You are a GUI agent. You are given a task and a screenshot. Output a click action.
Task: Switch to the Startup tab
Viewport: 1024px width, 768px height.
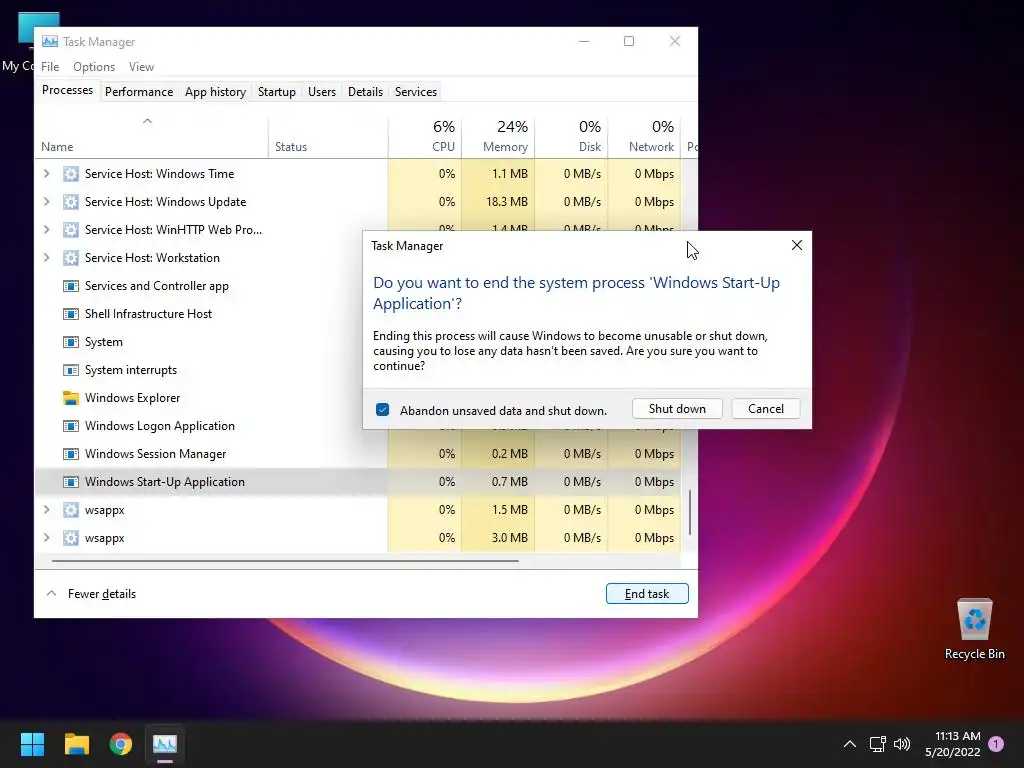pos(277,92)
